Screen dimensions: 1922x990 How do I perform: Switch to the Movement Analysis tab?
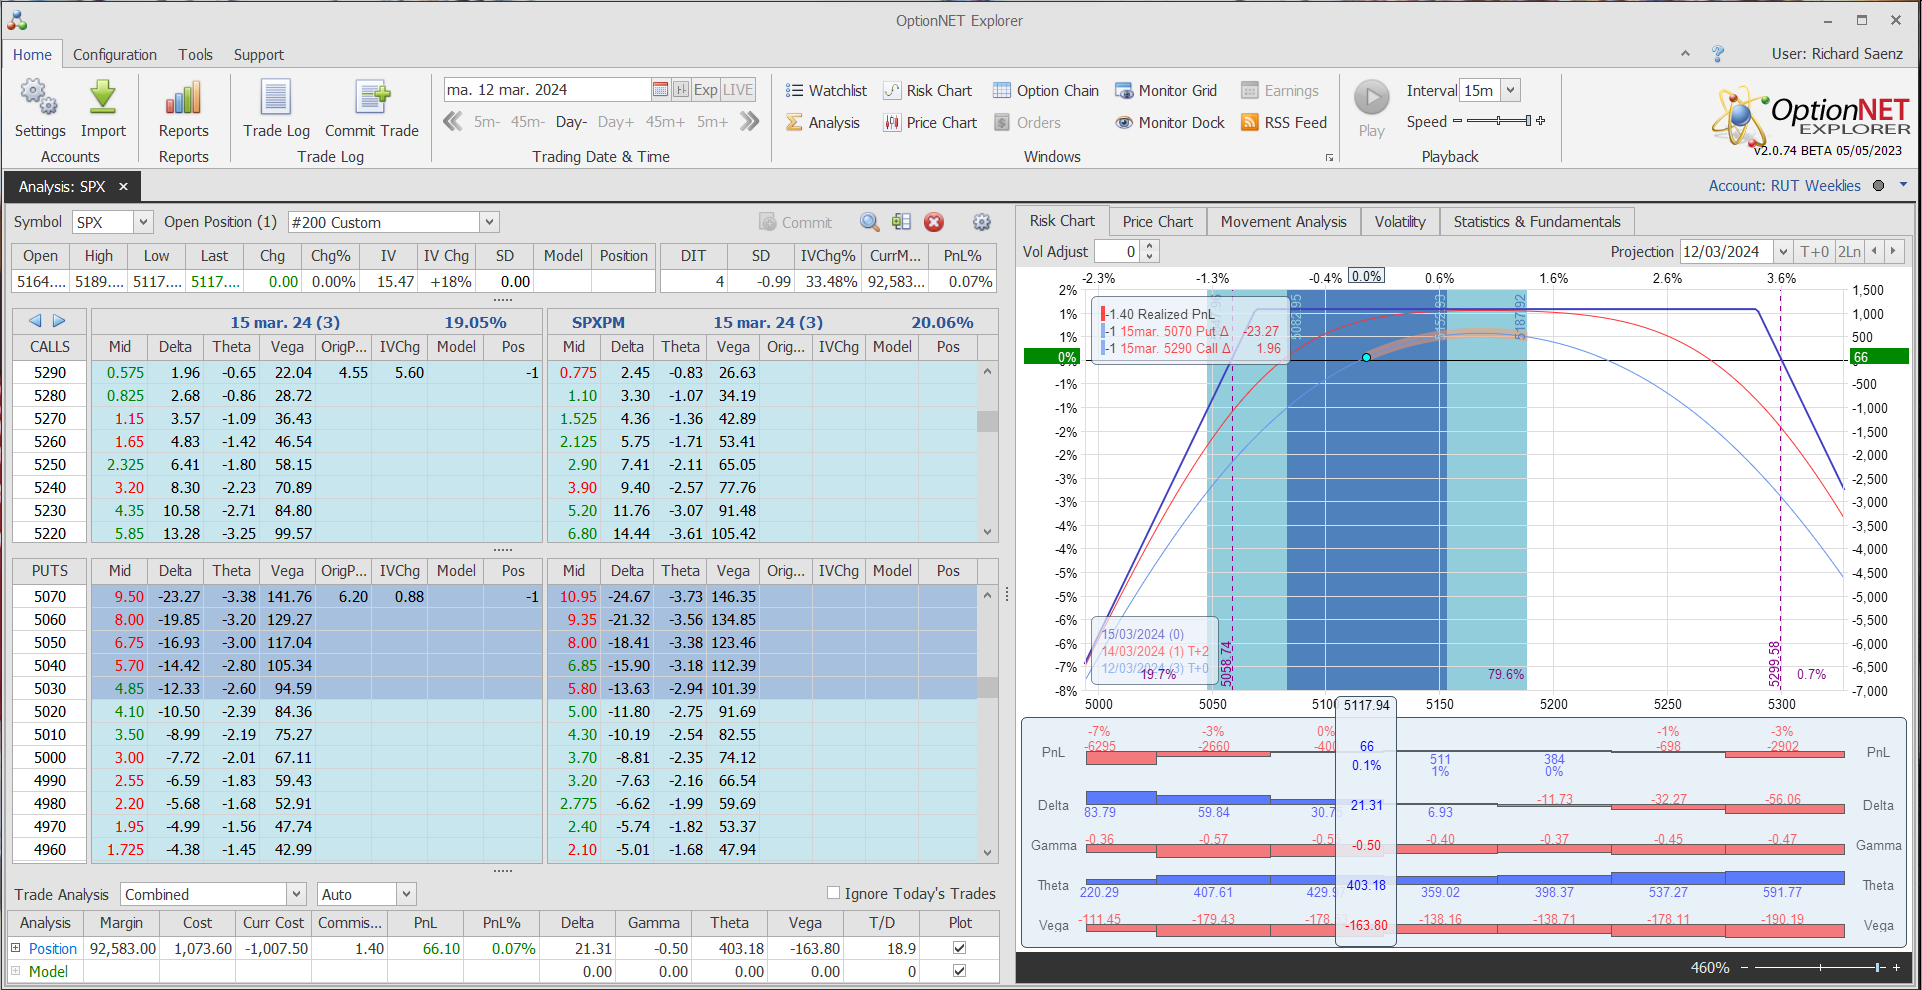coord(1283,221)
